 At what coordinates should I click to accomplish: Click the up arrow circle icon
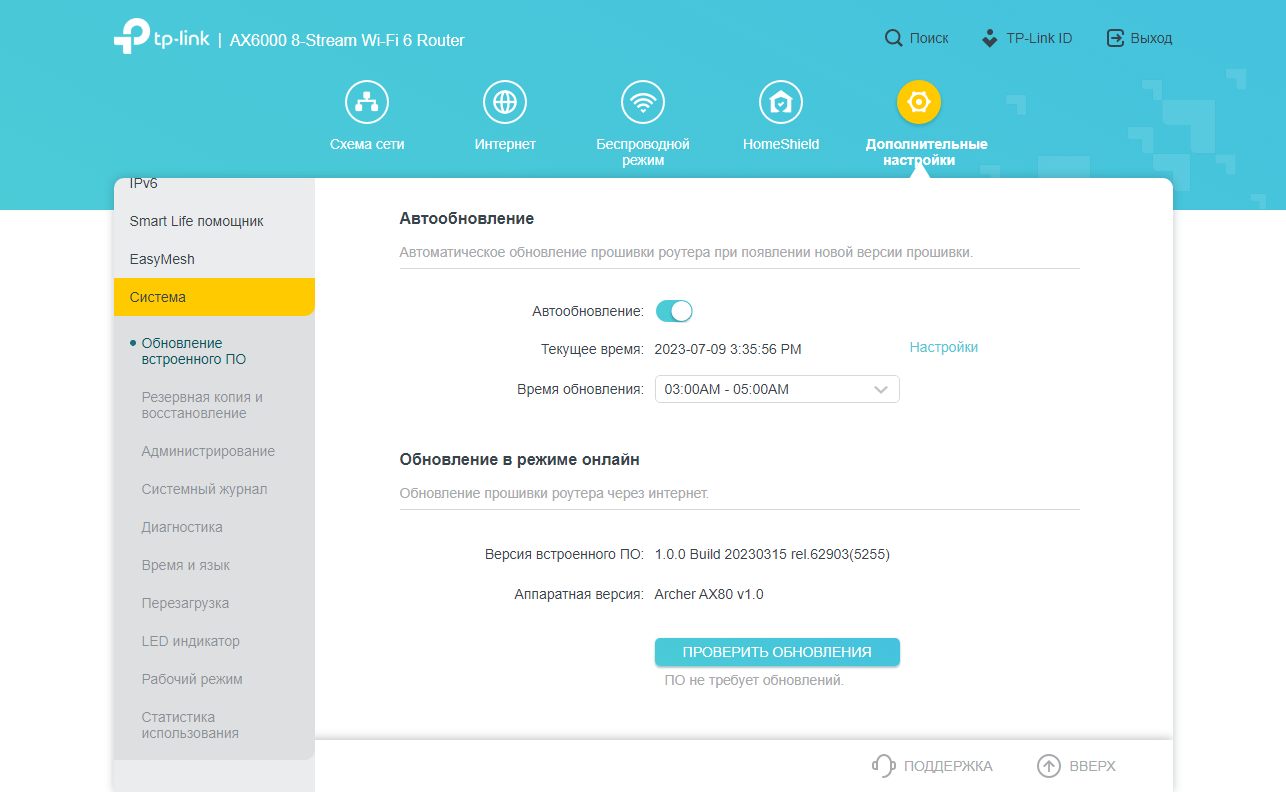(1048, 766)
